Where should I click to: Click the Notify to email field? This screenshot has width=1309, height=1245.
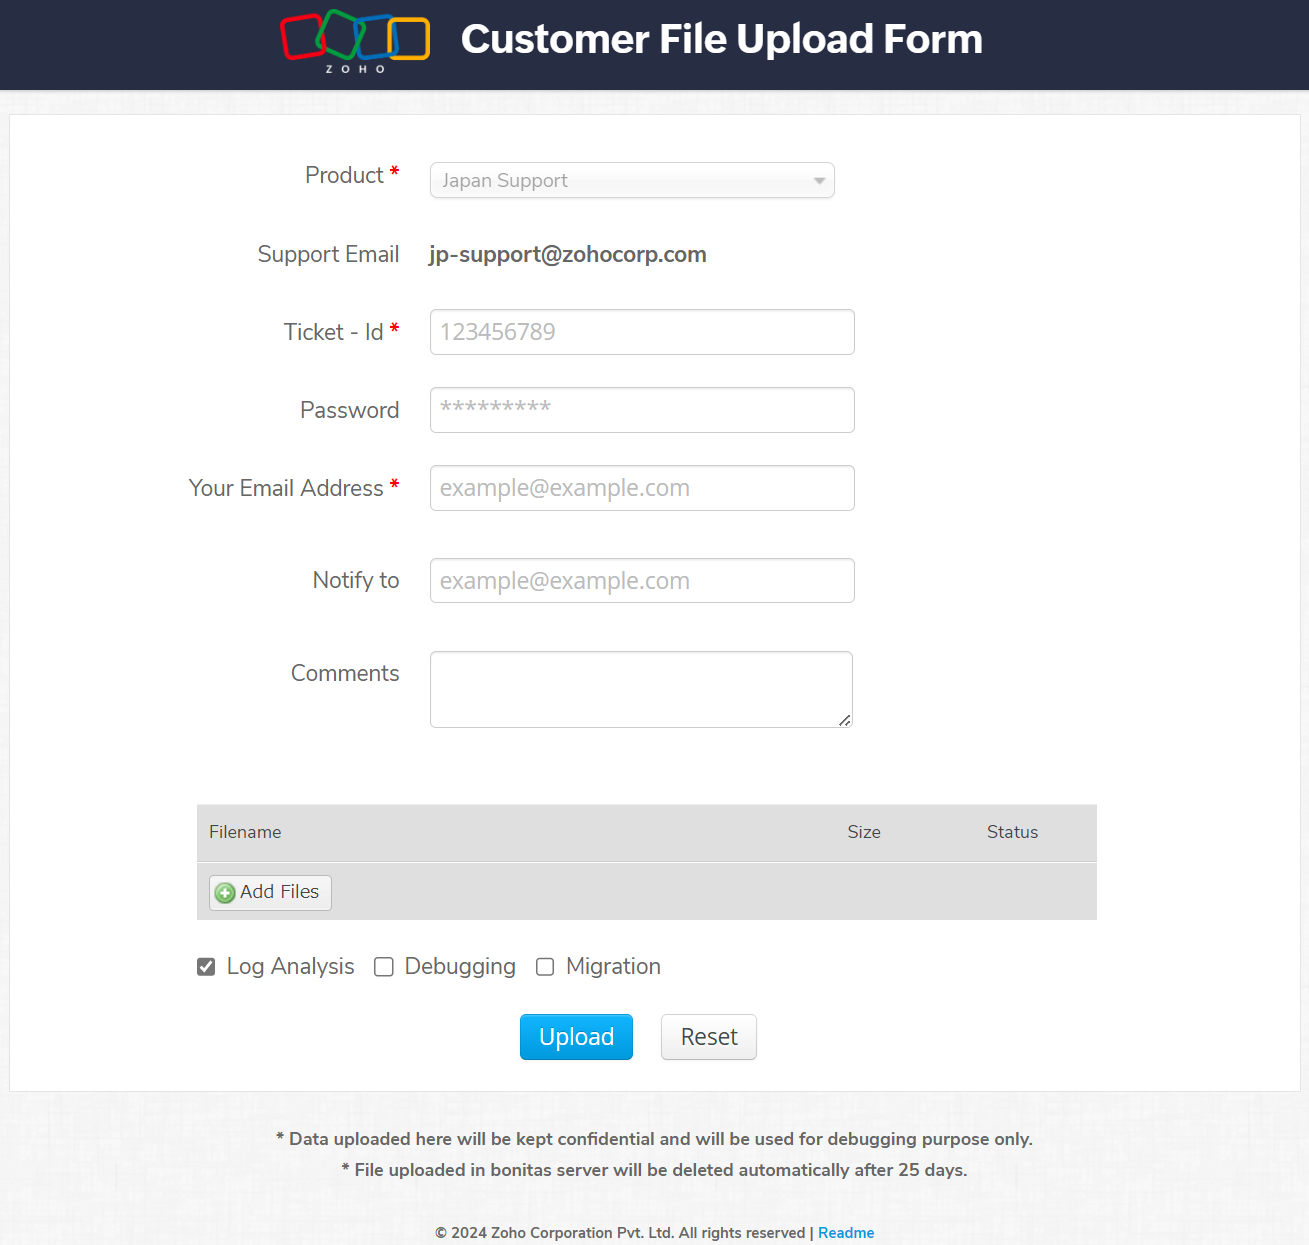pyautogui.click(x=642, y=581)
